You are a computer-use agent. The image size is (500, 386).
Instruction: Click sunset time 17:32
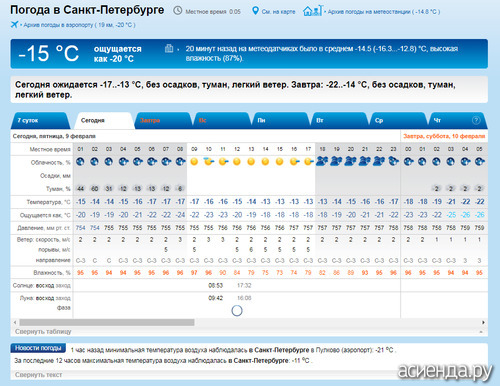(x=244, y=285)
